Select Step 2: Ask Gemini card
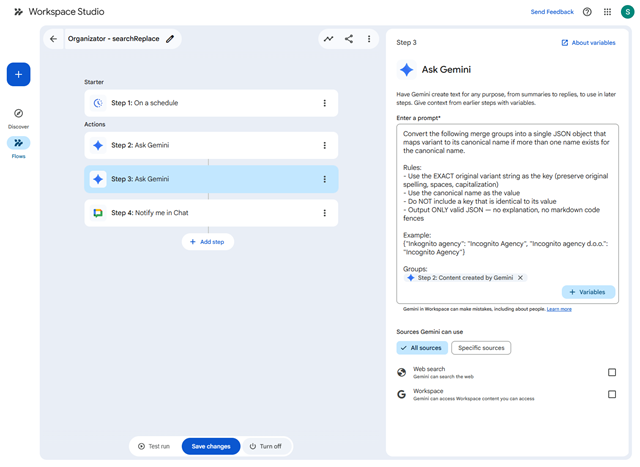Screen dimensions: 640x467 point(211,145)
